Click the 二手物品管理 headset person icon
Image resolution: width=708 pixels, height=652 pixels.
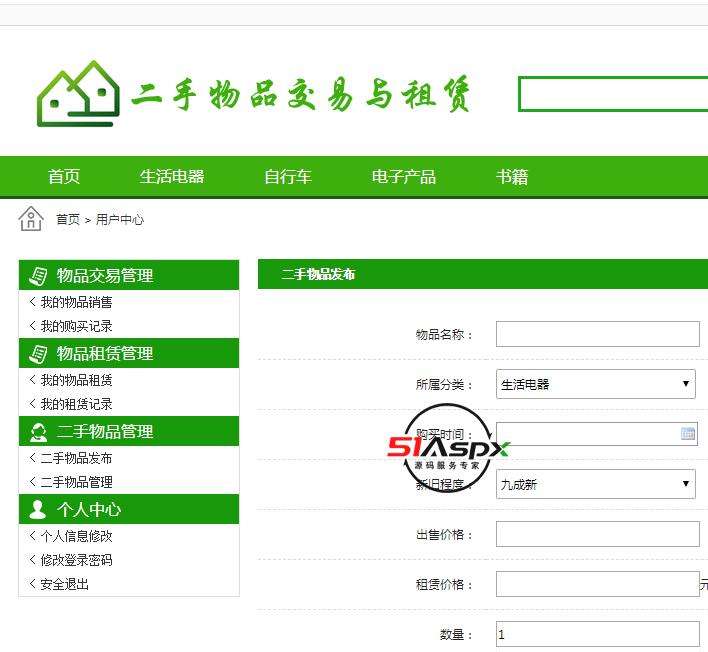click(38, 432)
